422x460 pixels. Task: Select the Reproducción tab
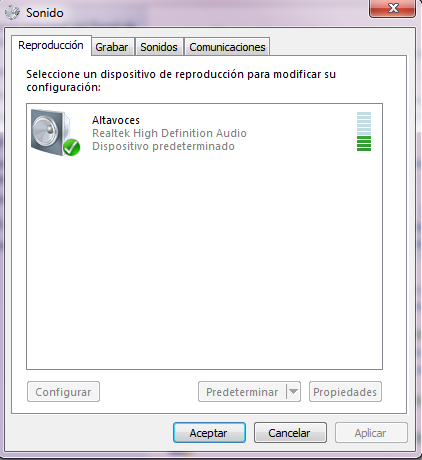(x=51, y=45)
